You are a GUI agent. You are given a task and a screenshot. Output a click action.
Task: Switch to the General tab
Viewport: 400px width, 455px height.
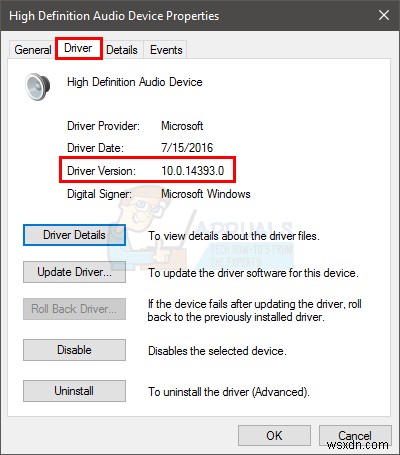point(32,50)
